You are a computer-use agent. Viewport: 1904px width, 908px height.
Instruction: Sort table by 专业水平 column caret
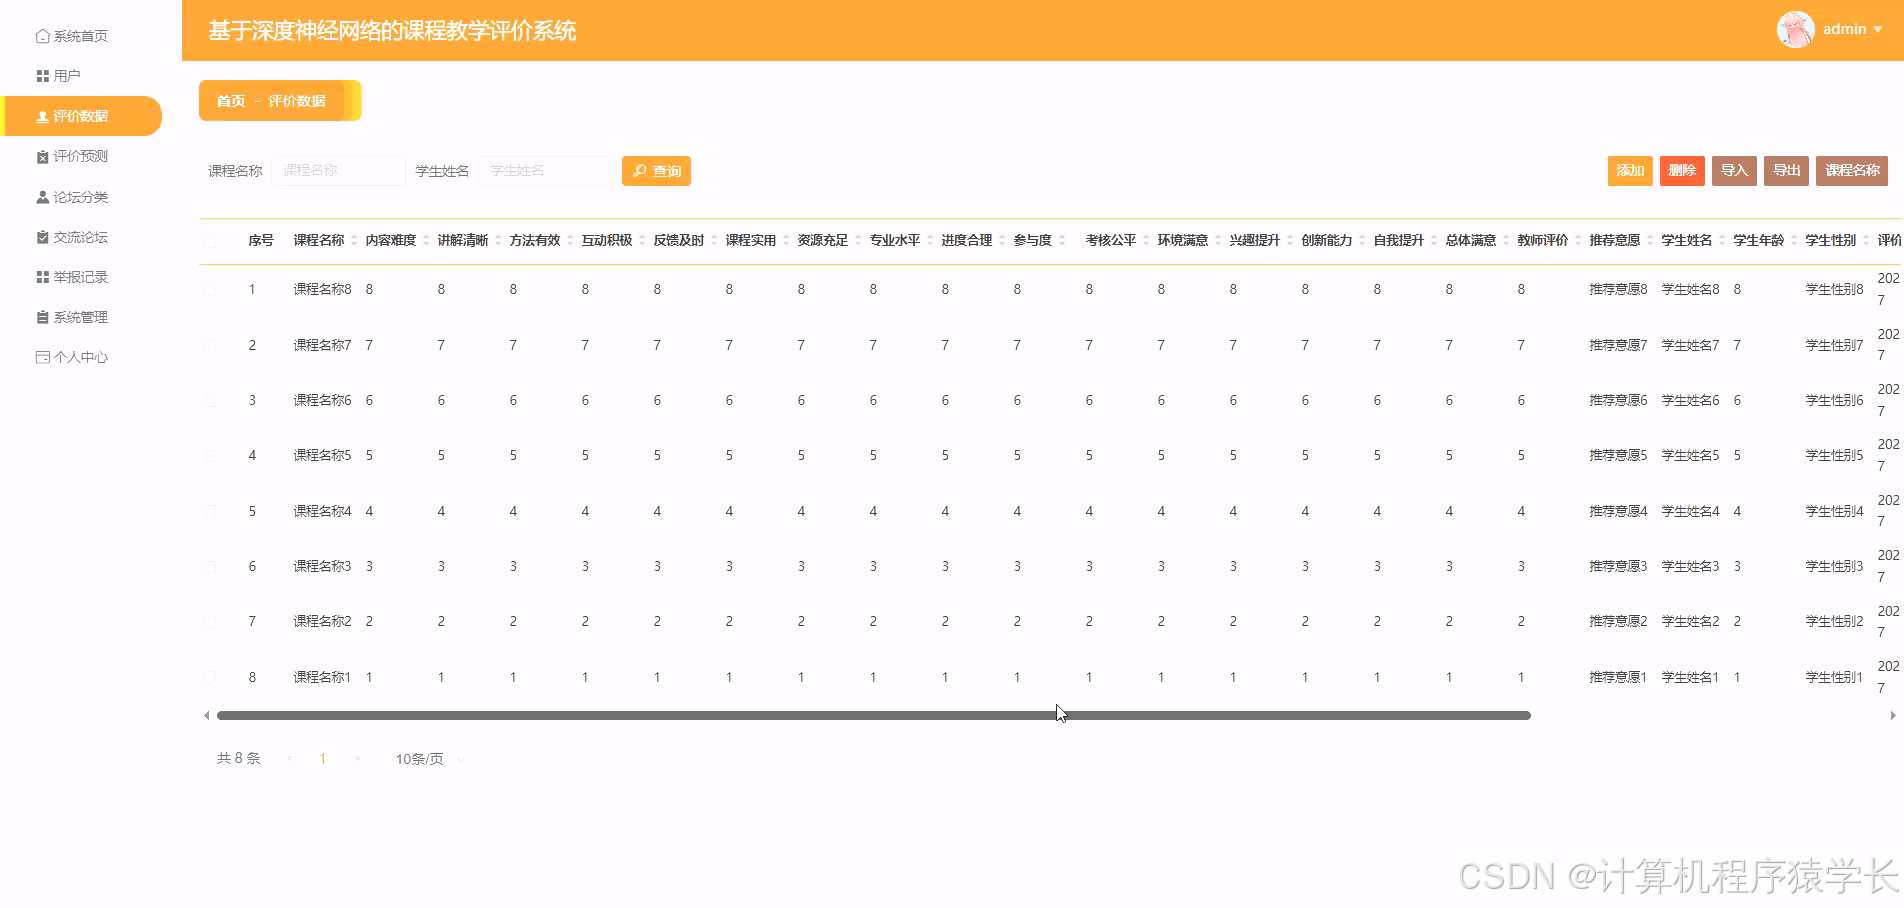click(x=930, y=240)
